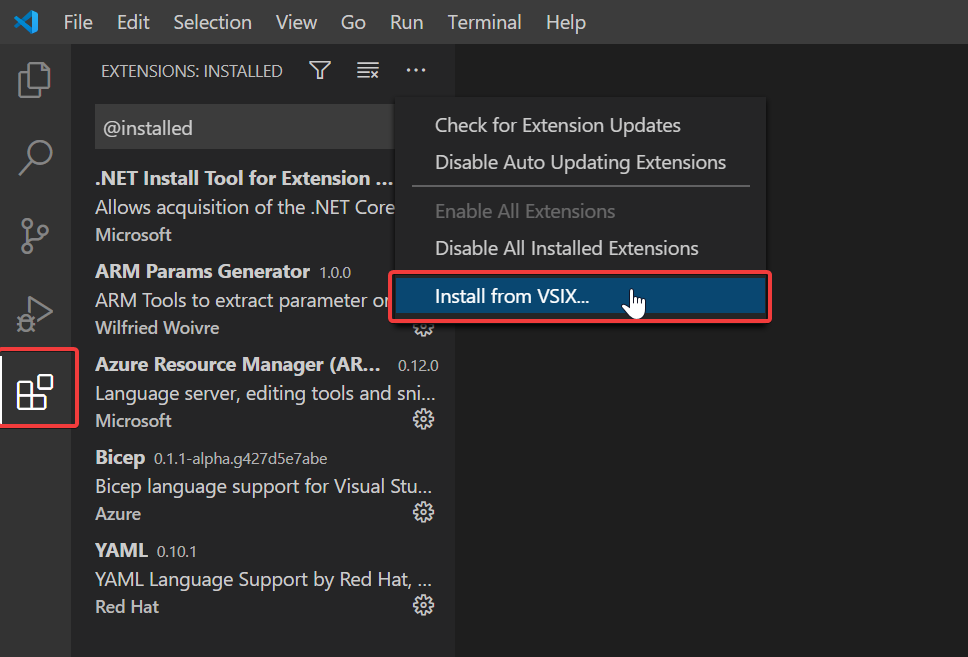Click the Visual Studio Code logo icon
This screenshot has height=657, width=968.
pyautogui.click(x=26, y=22)
